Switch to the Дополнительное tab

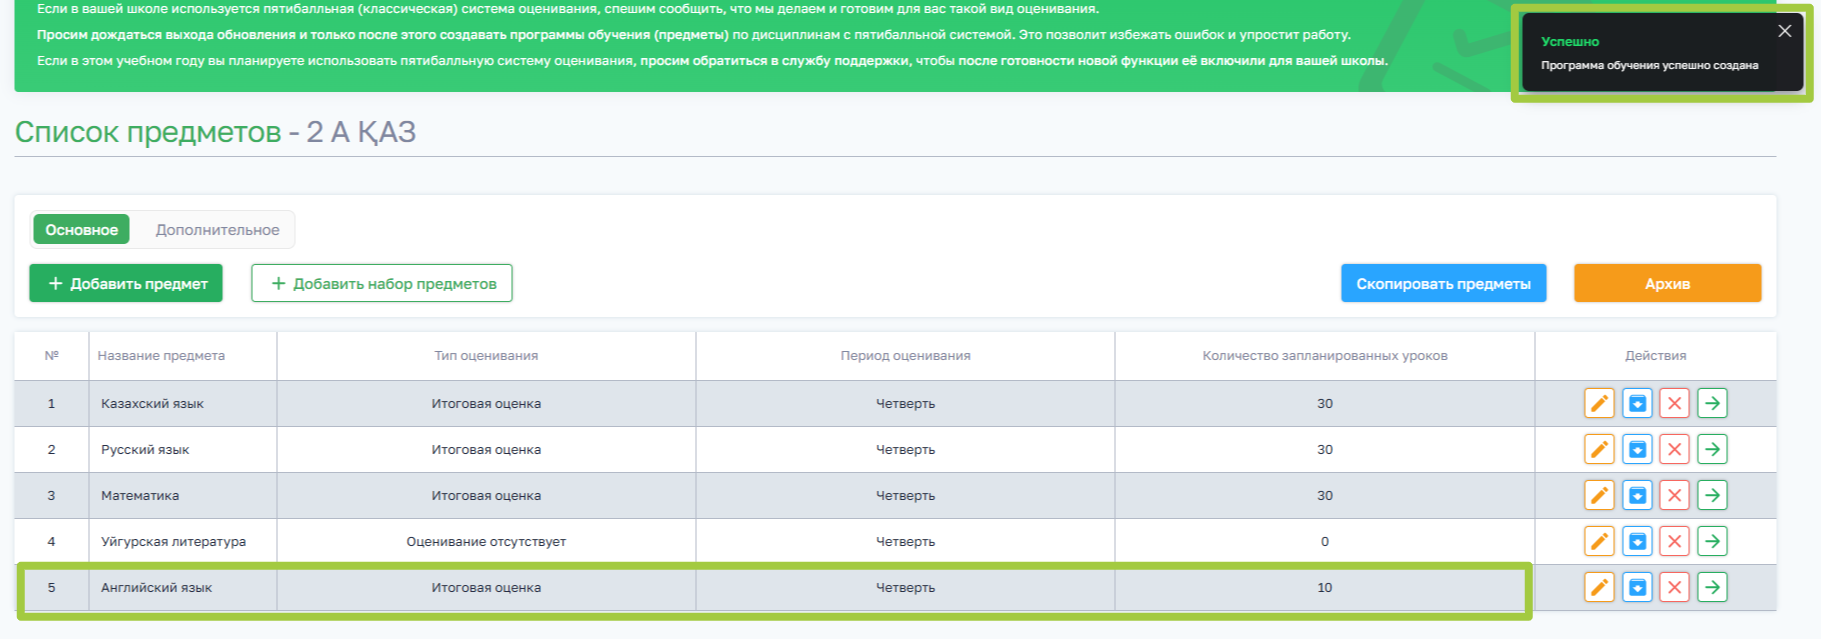tap(217, 229)
